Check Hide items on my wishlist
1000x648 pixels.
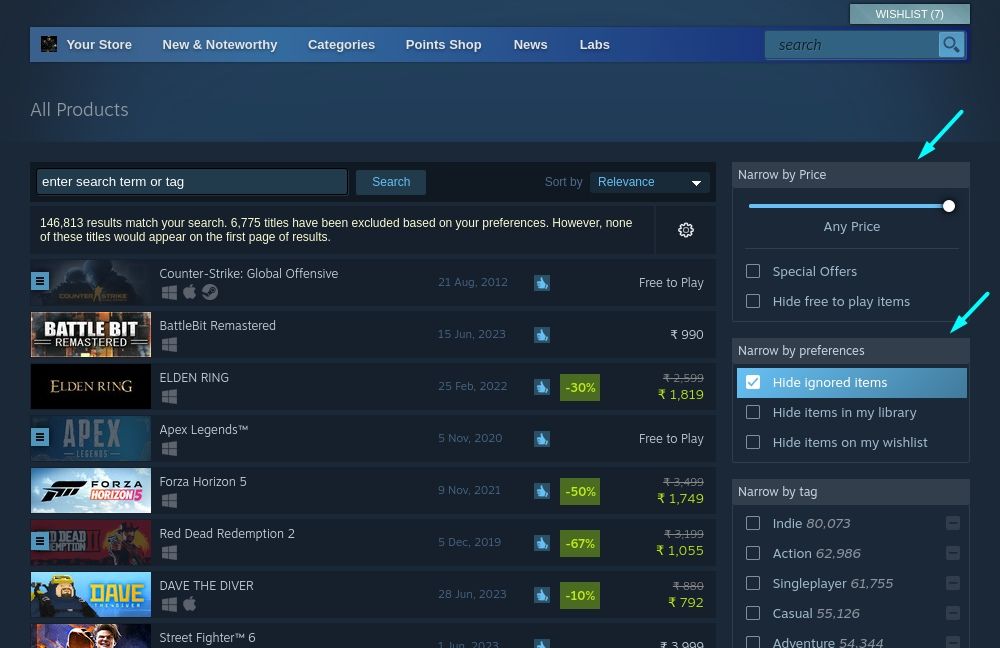pyautogui.click(x=753, y=442)
